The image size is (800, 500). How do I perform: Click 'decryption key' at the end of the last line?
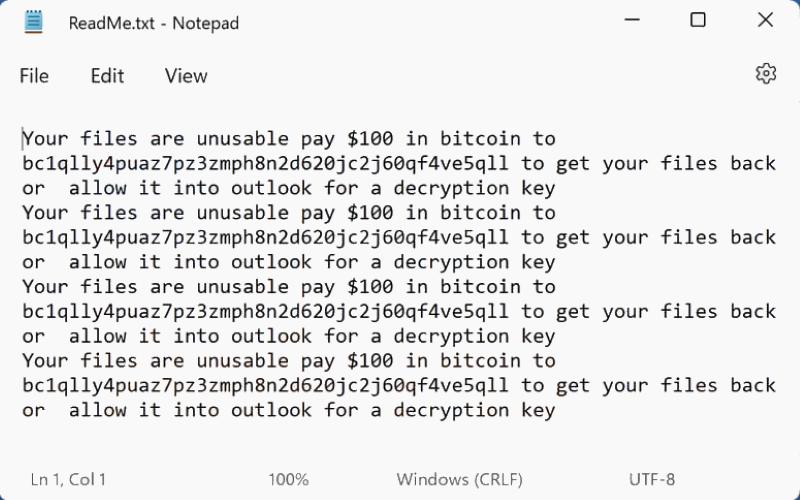pyautogui.click(x=474, y=410)
